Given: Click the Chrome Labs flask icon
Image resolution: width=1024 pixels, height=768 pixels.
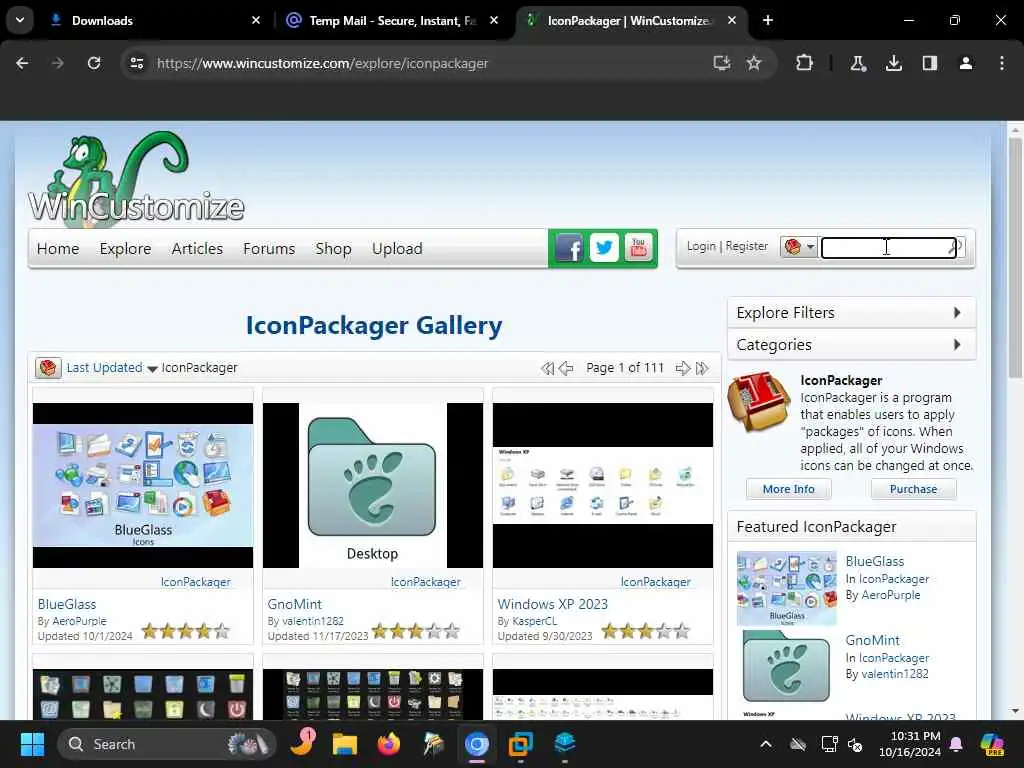Looking at the screenshot, I should 857,63.
